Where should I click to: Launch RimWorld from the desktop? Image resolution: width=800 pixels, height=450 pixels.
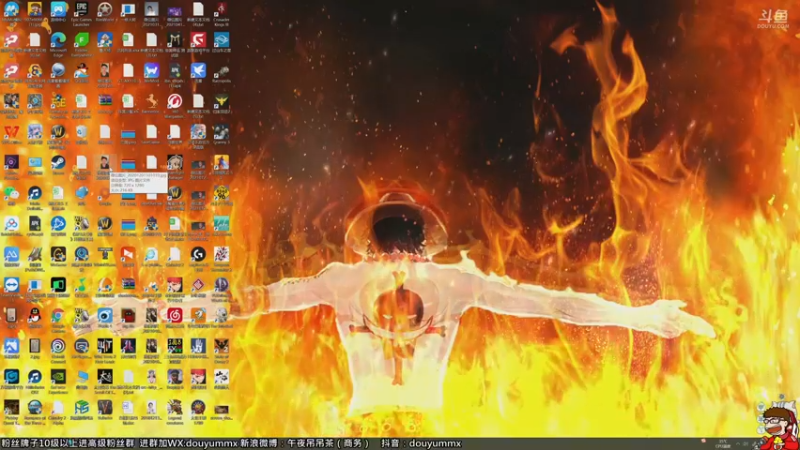pyautogui.click(x=105, y=10)
